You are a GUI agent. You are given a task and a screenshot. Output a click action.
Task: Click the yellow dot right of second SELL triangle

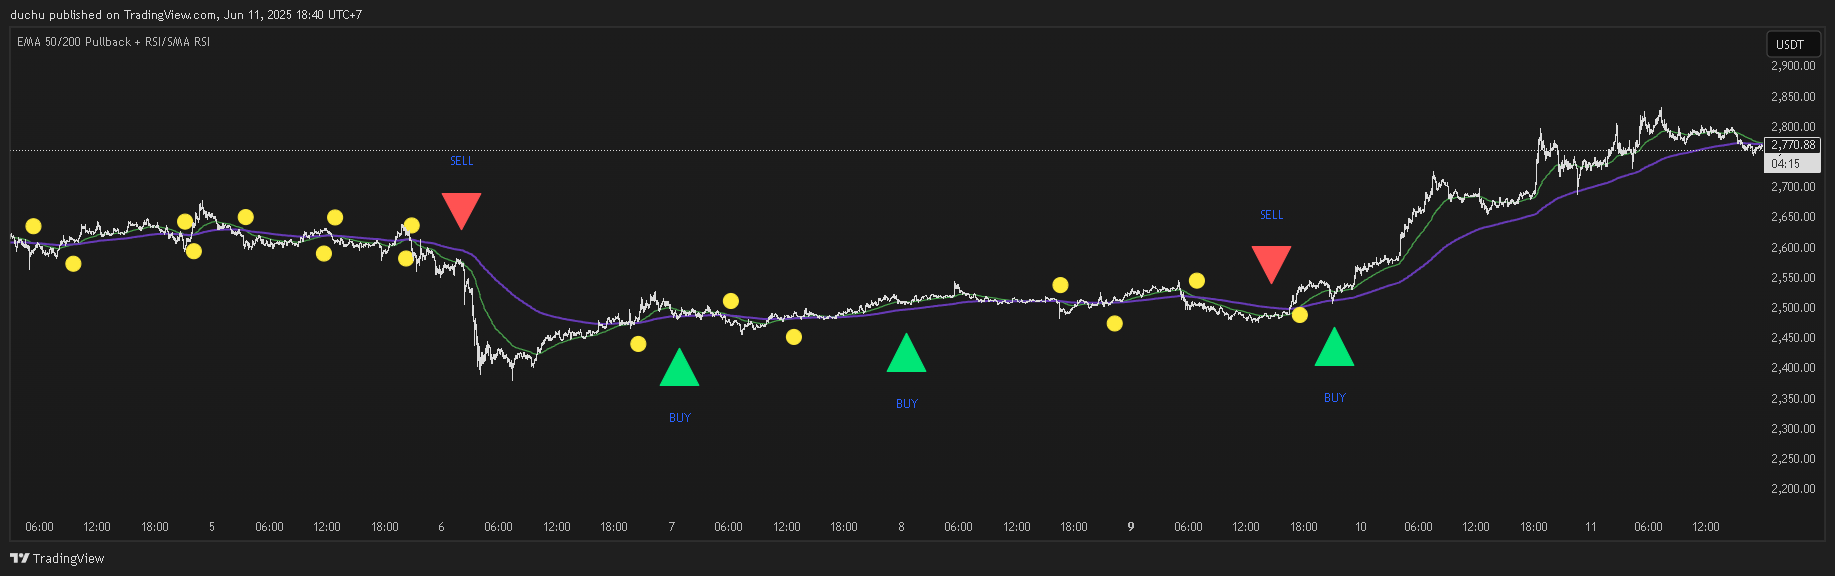point(1300,315)
